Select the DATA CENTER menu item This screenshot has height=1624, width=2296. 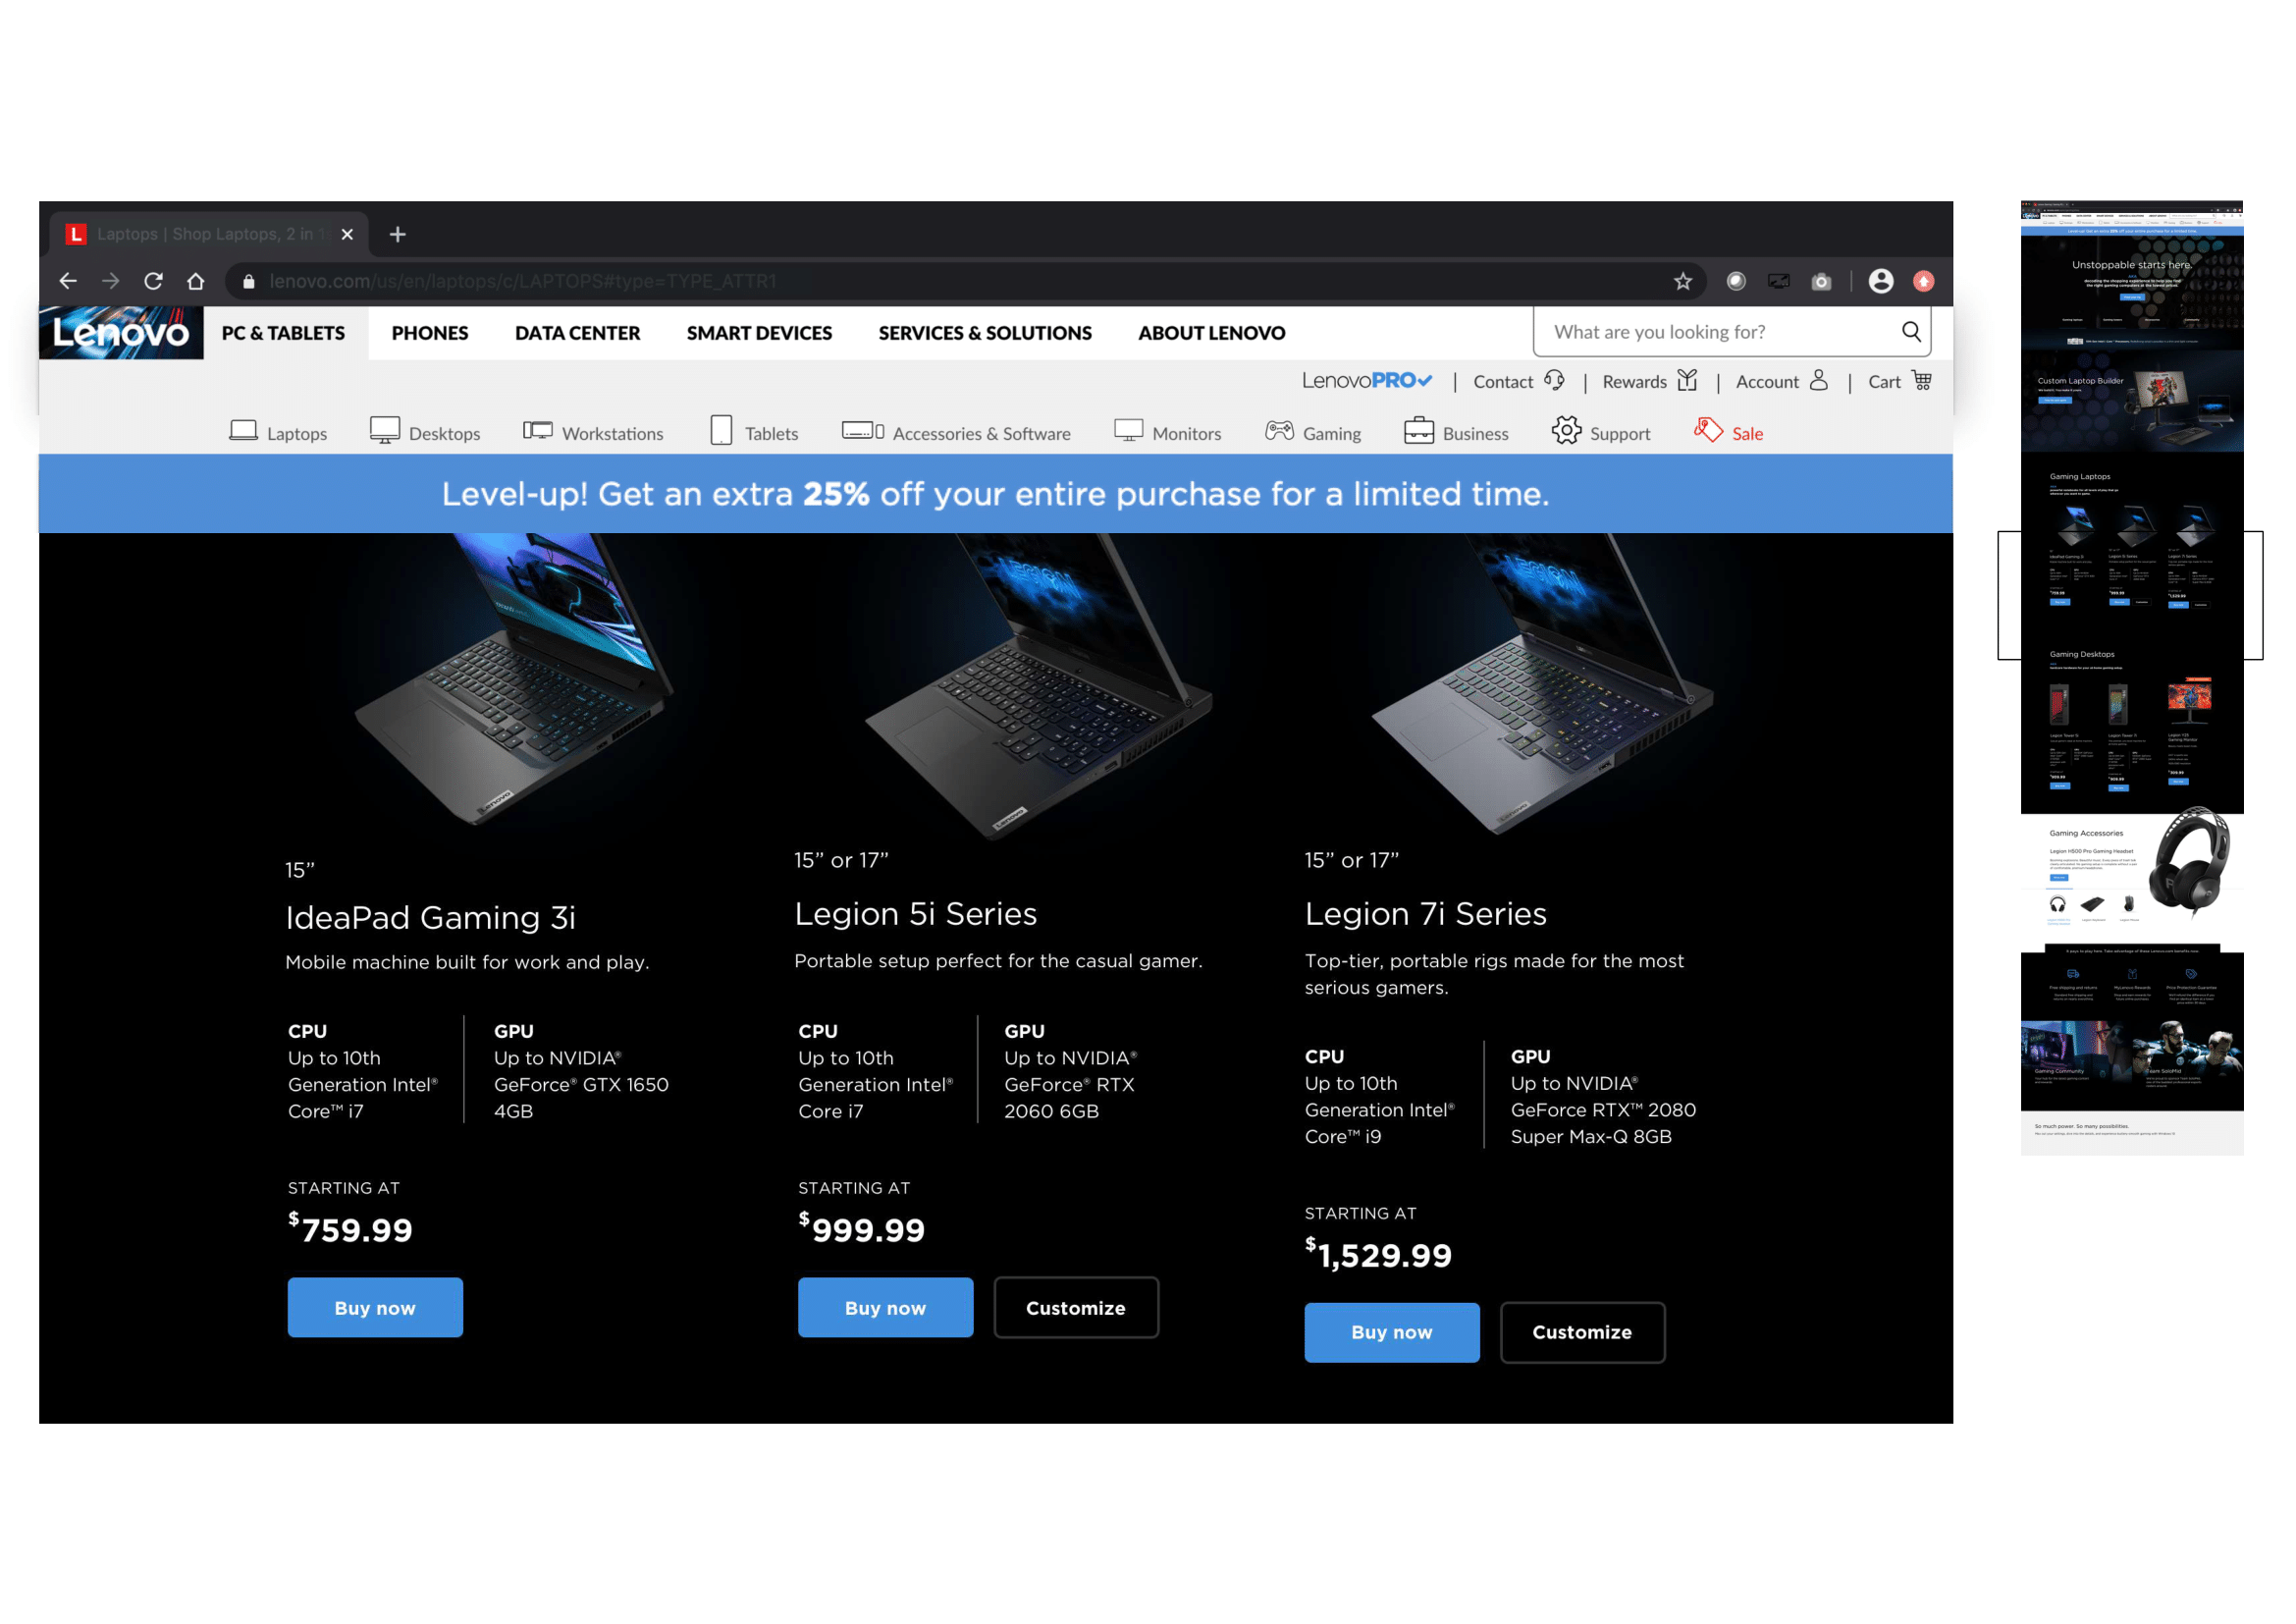coord(577,333)
